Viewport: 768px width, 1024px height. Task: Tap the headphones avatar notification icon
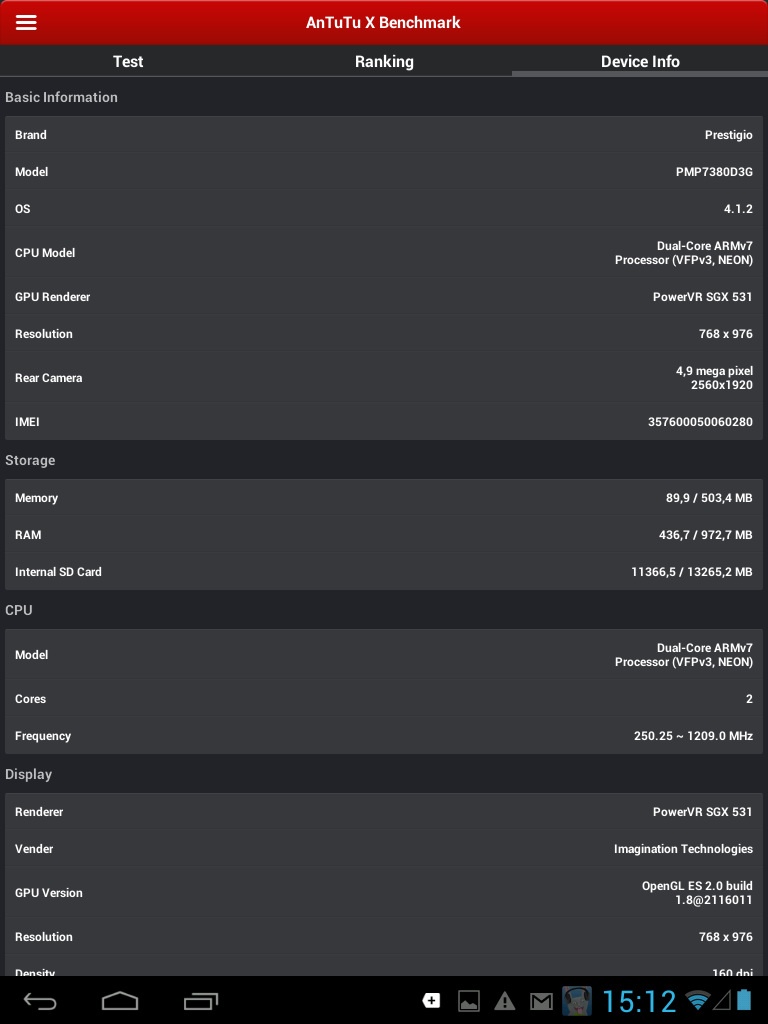point(577,1001)
